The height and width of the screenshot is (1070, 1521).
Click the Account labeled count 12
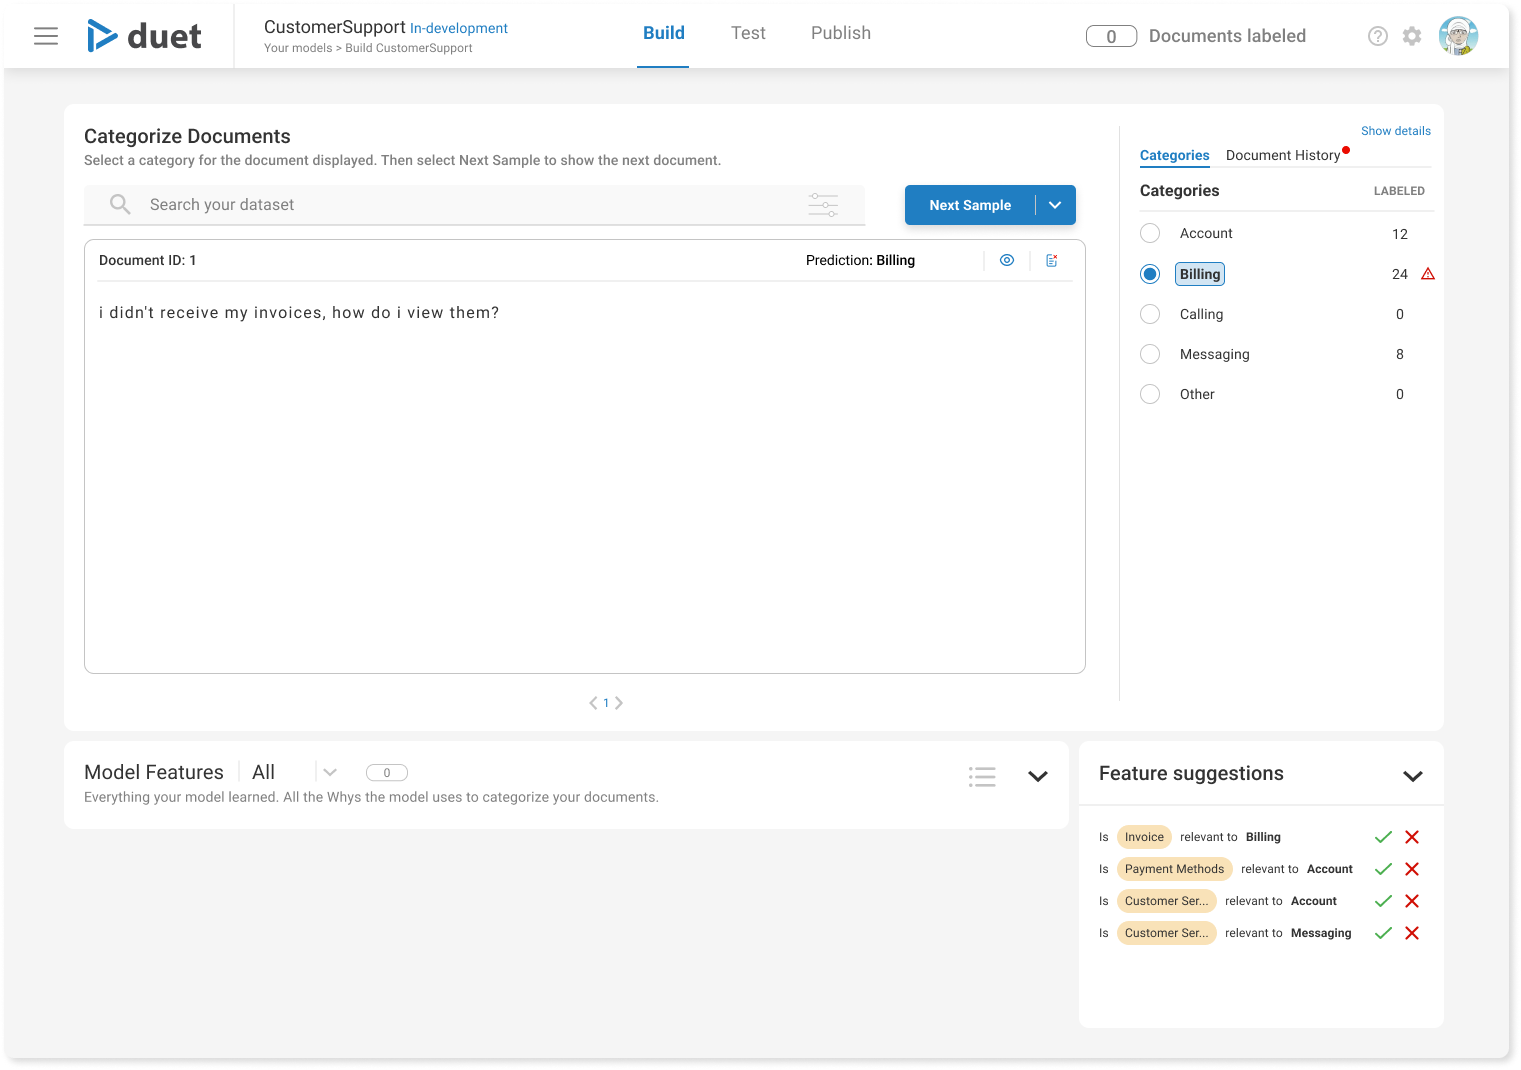pos(1400,234)
